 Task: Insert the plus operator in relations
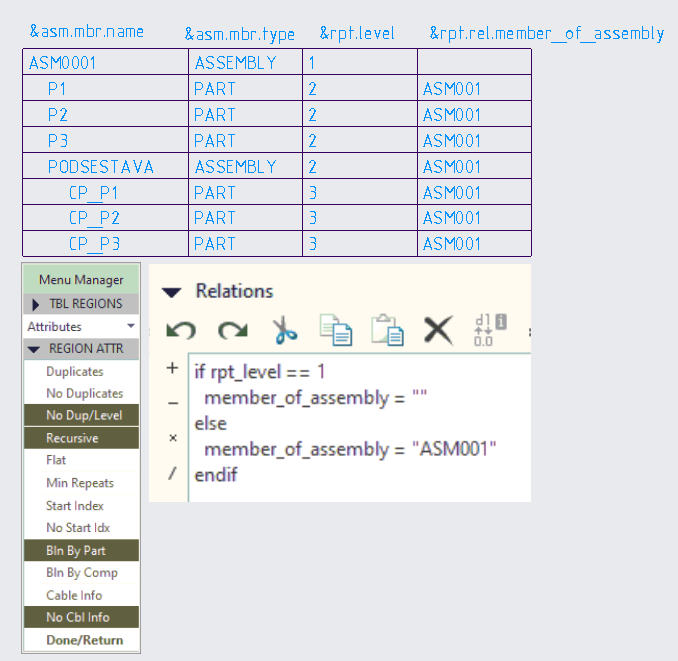[x=172, y=369]
